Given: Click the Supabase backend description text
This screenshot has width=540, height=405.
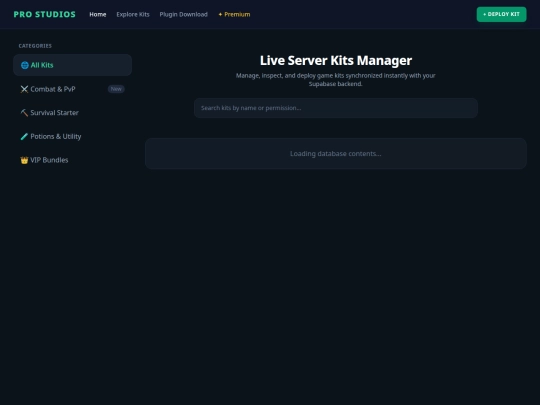Looking at the screenshot, I should pyautogui.click(x=336, y=80).
